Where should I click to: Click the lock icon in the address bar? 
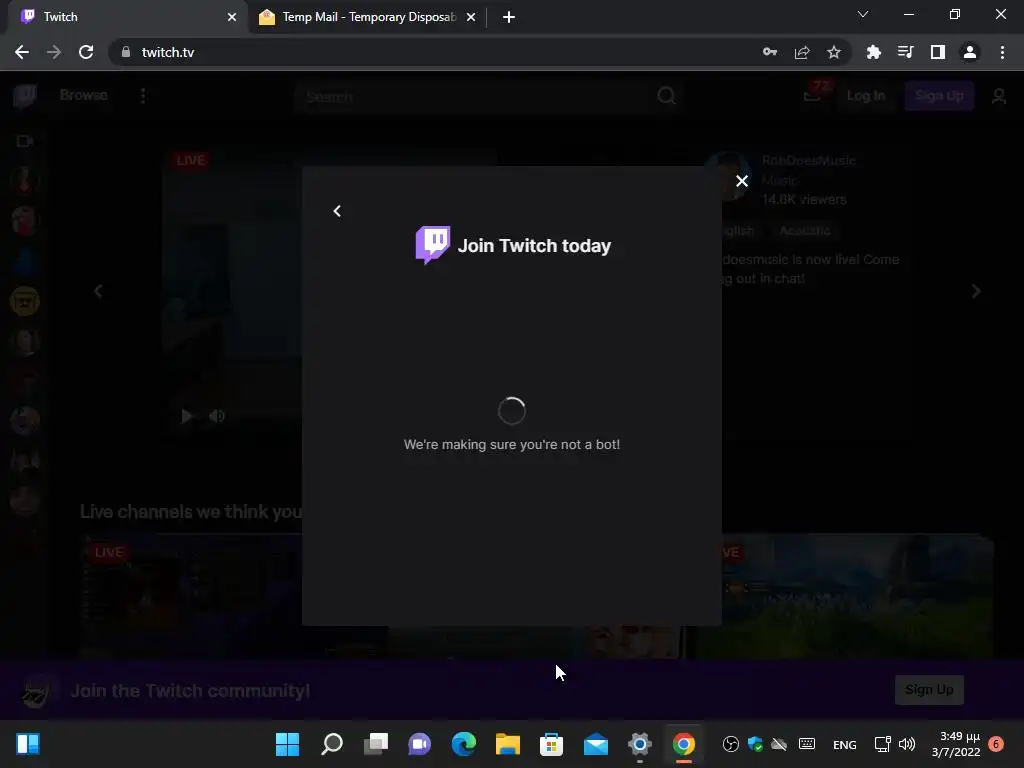click(x=126, y=52)
